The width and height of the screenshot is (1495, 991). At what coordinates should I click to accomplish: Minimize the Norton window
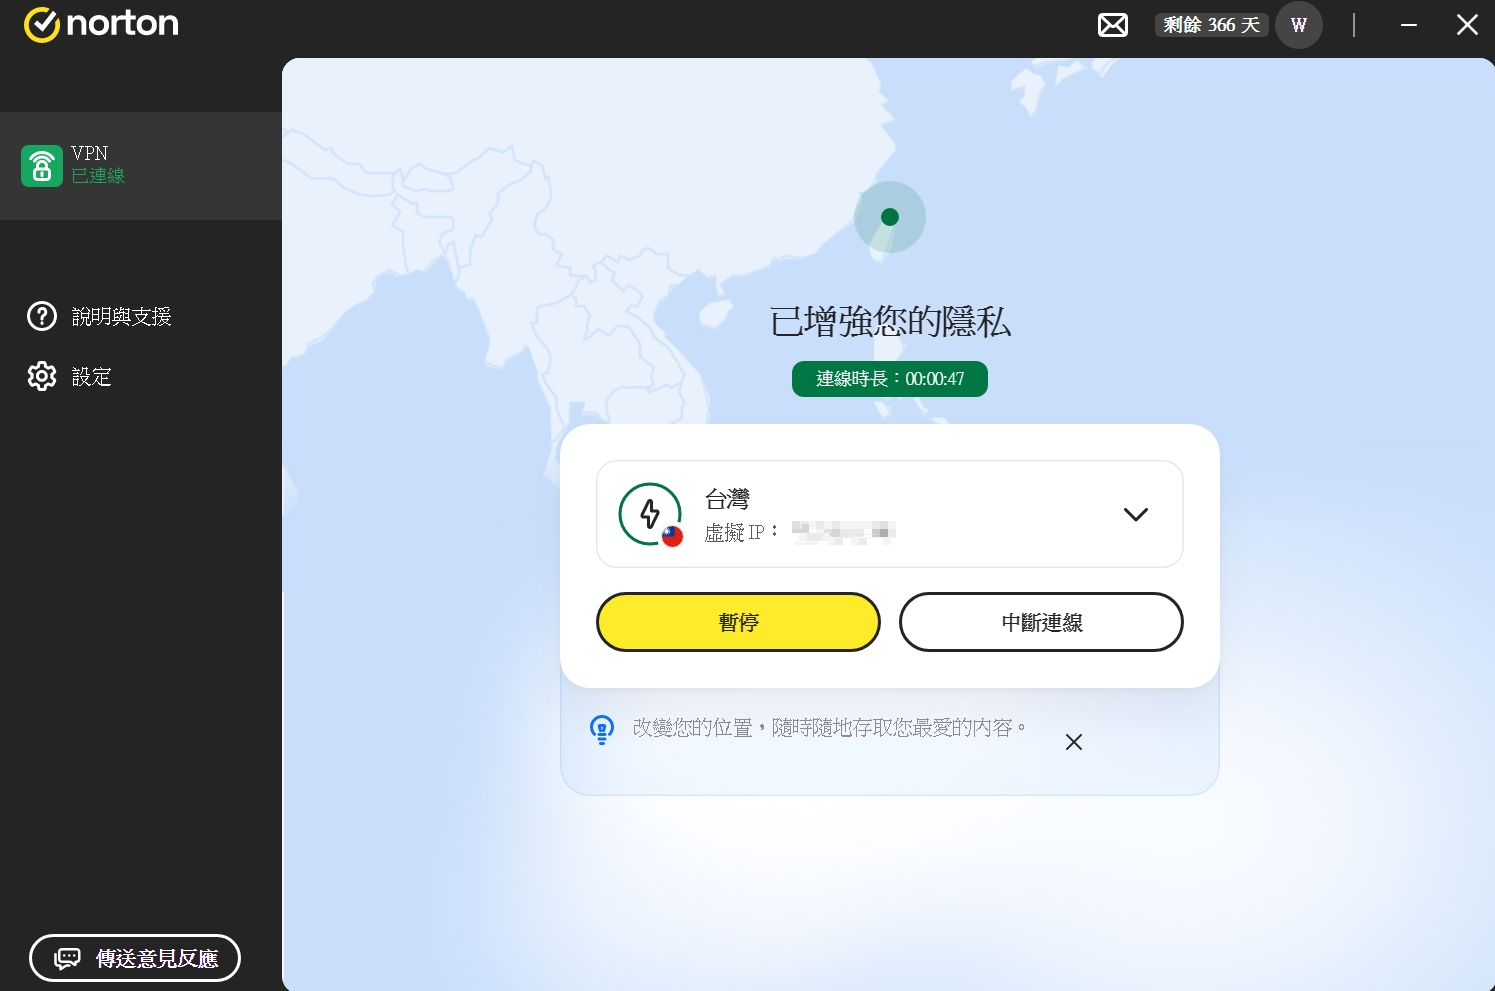(x=1408, y=25)
